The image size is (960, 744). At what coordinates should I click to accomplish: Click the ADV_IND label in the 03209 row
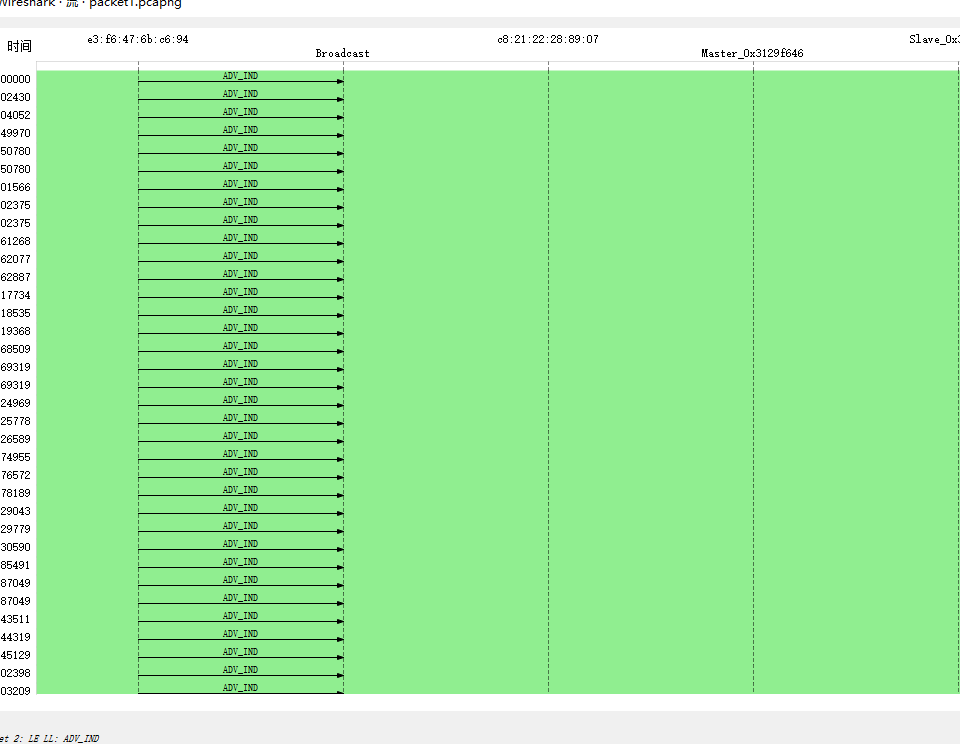coord(240,688)
